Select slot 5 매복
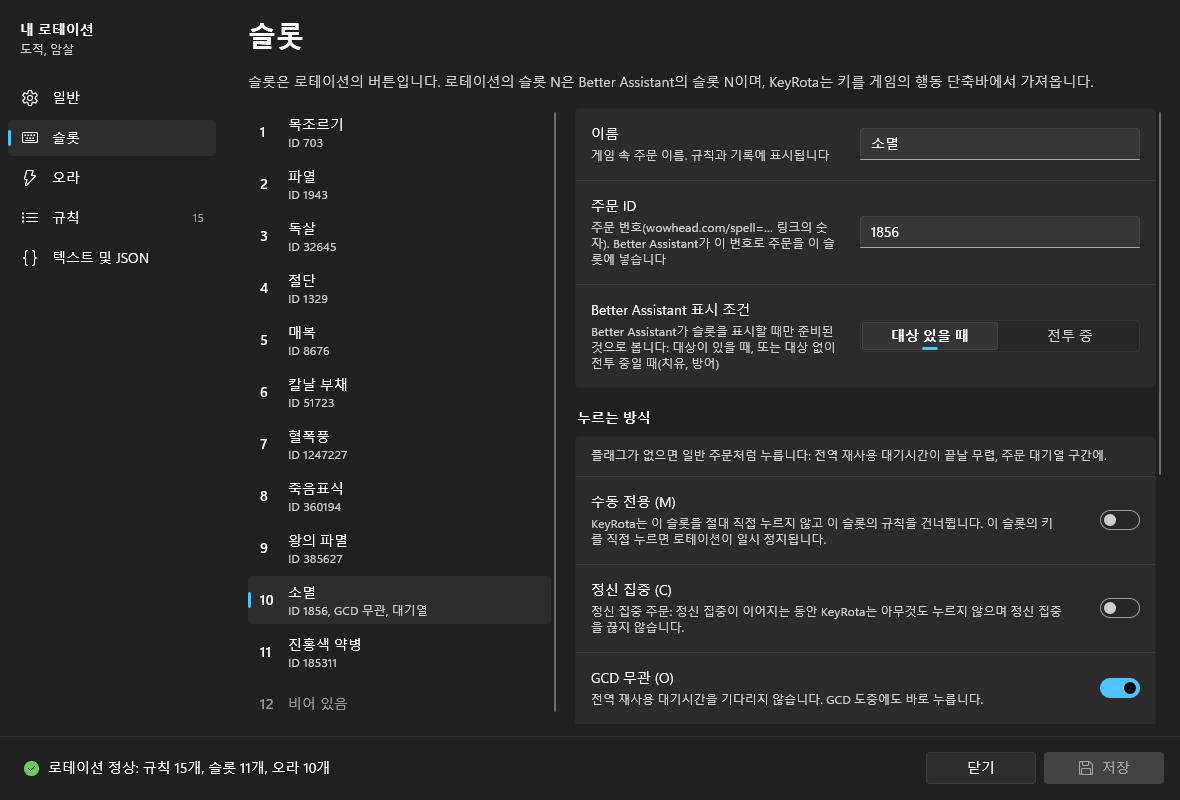Image resolution: width=1180 pixels, height=800 pixels. 399,340
